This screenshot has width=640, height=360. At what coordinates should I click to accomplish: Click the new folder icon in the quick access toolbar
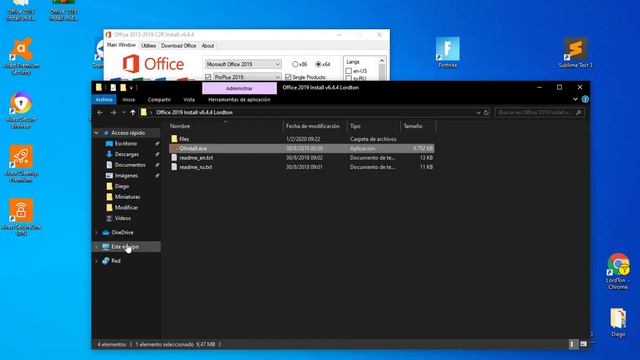[123, 87]
